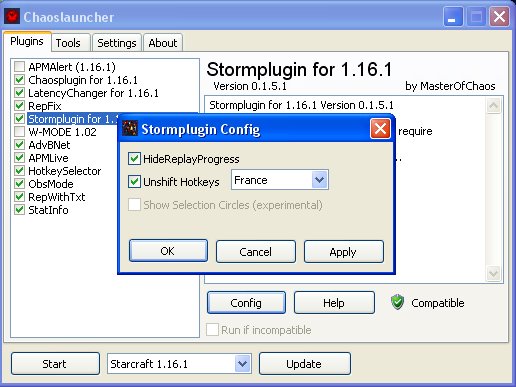
Task: Click Apply in Stormplugin Config
Action: click(x=343, y=251)
